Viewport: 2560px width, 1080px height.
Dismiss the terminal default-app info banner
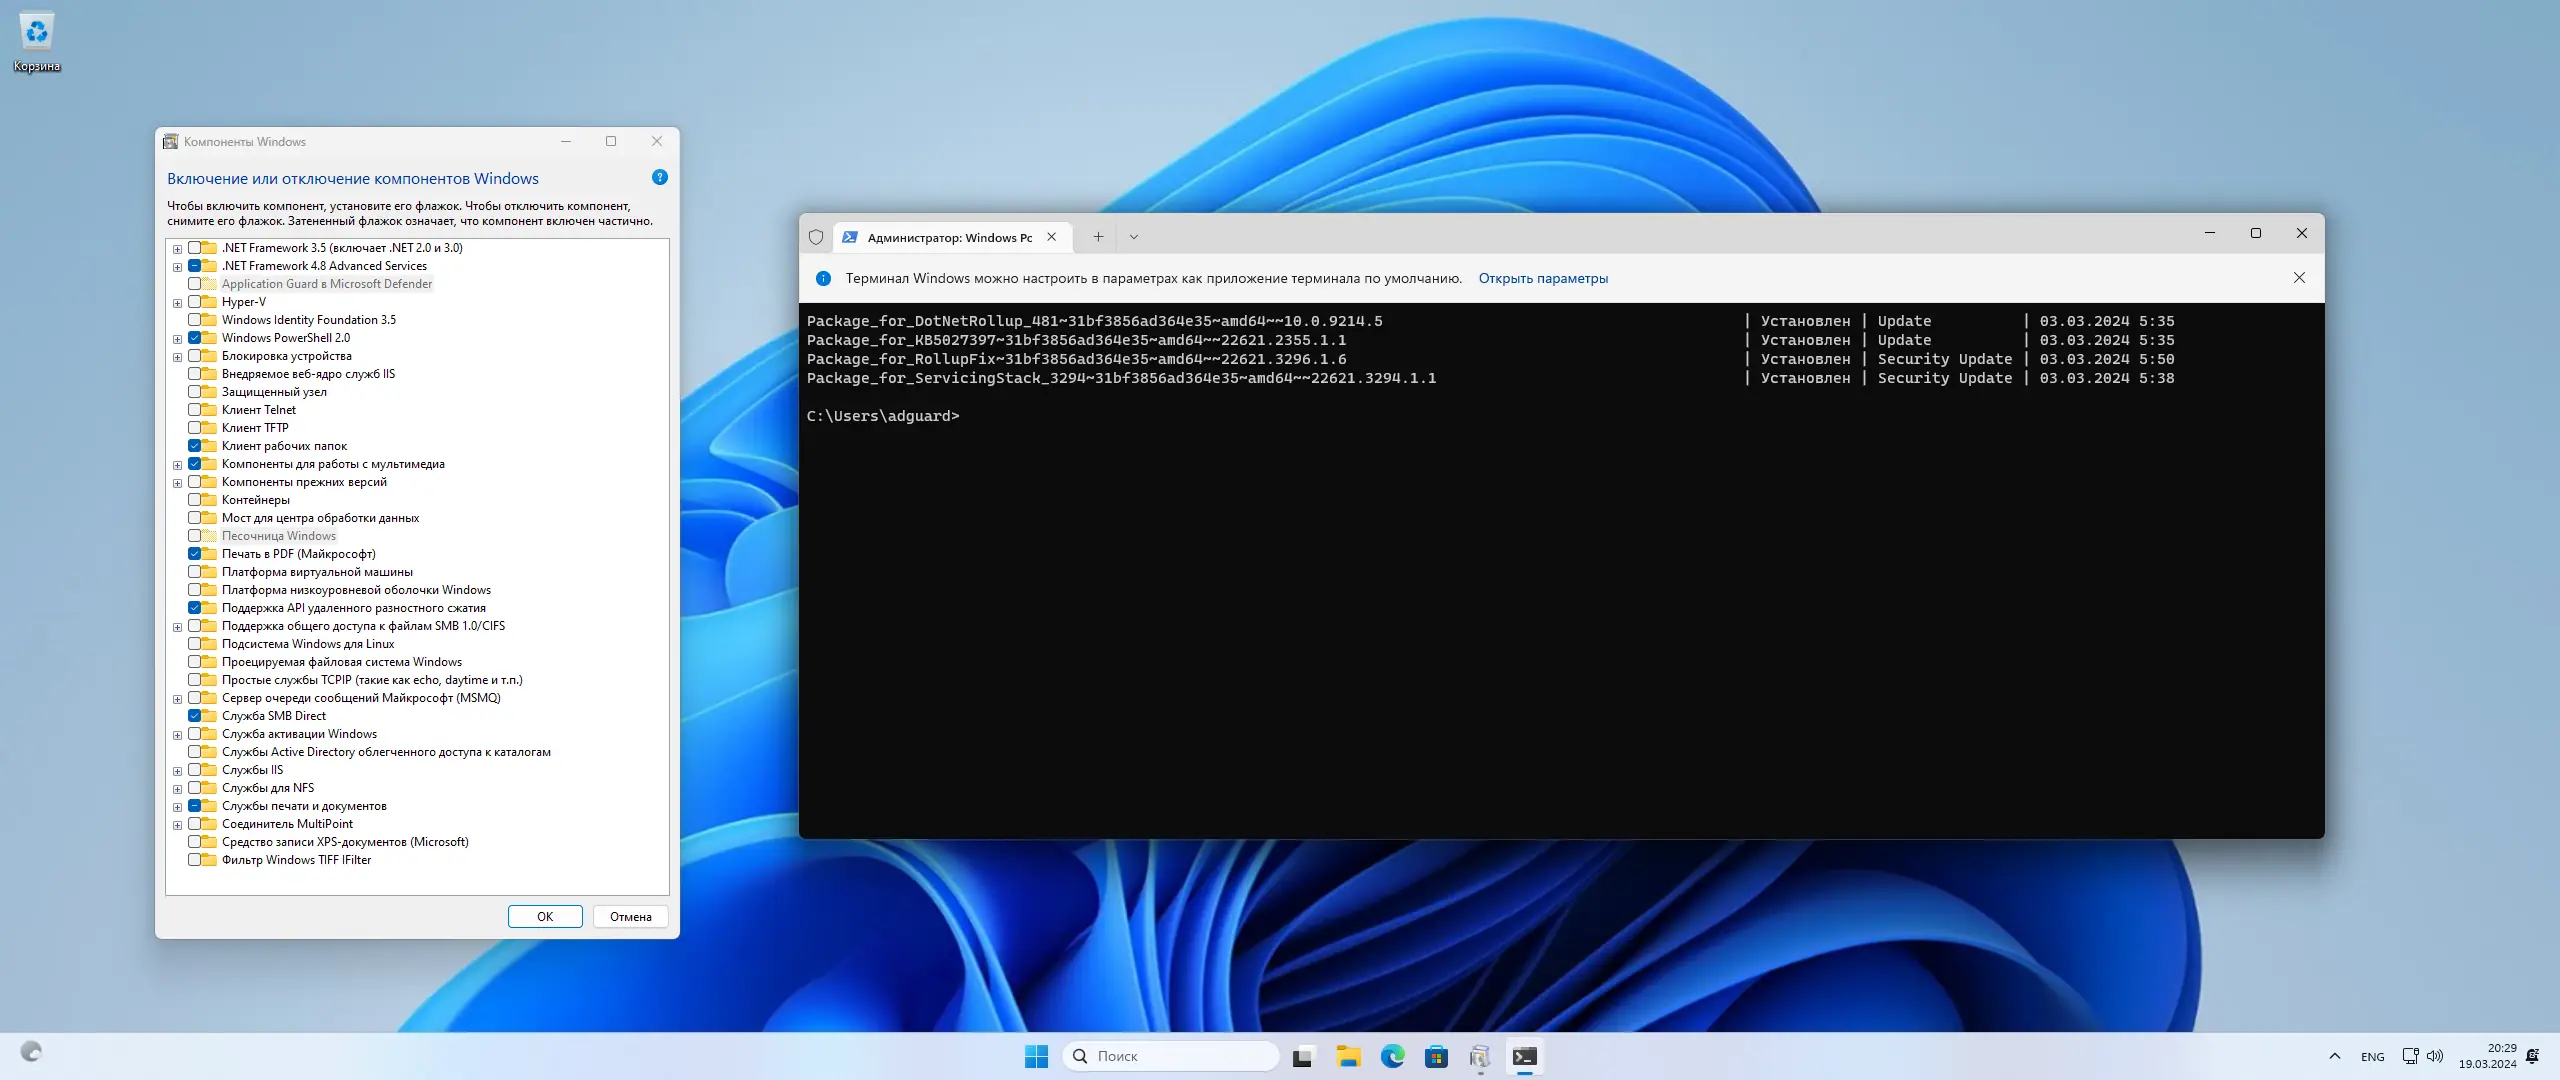pos(2299,278)
